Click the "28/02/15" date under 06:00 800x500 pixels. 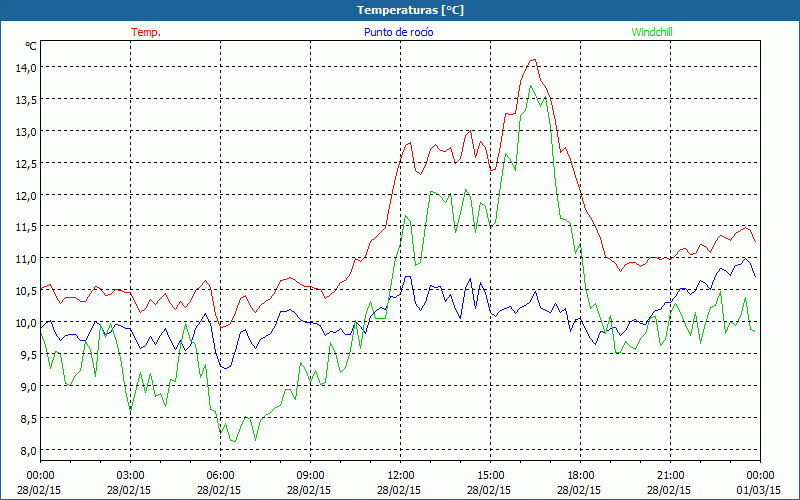click(x=219, y=490)
